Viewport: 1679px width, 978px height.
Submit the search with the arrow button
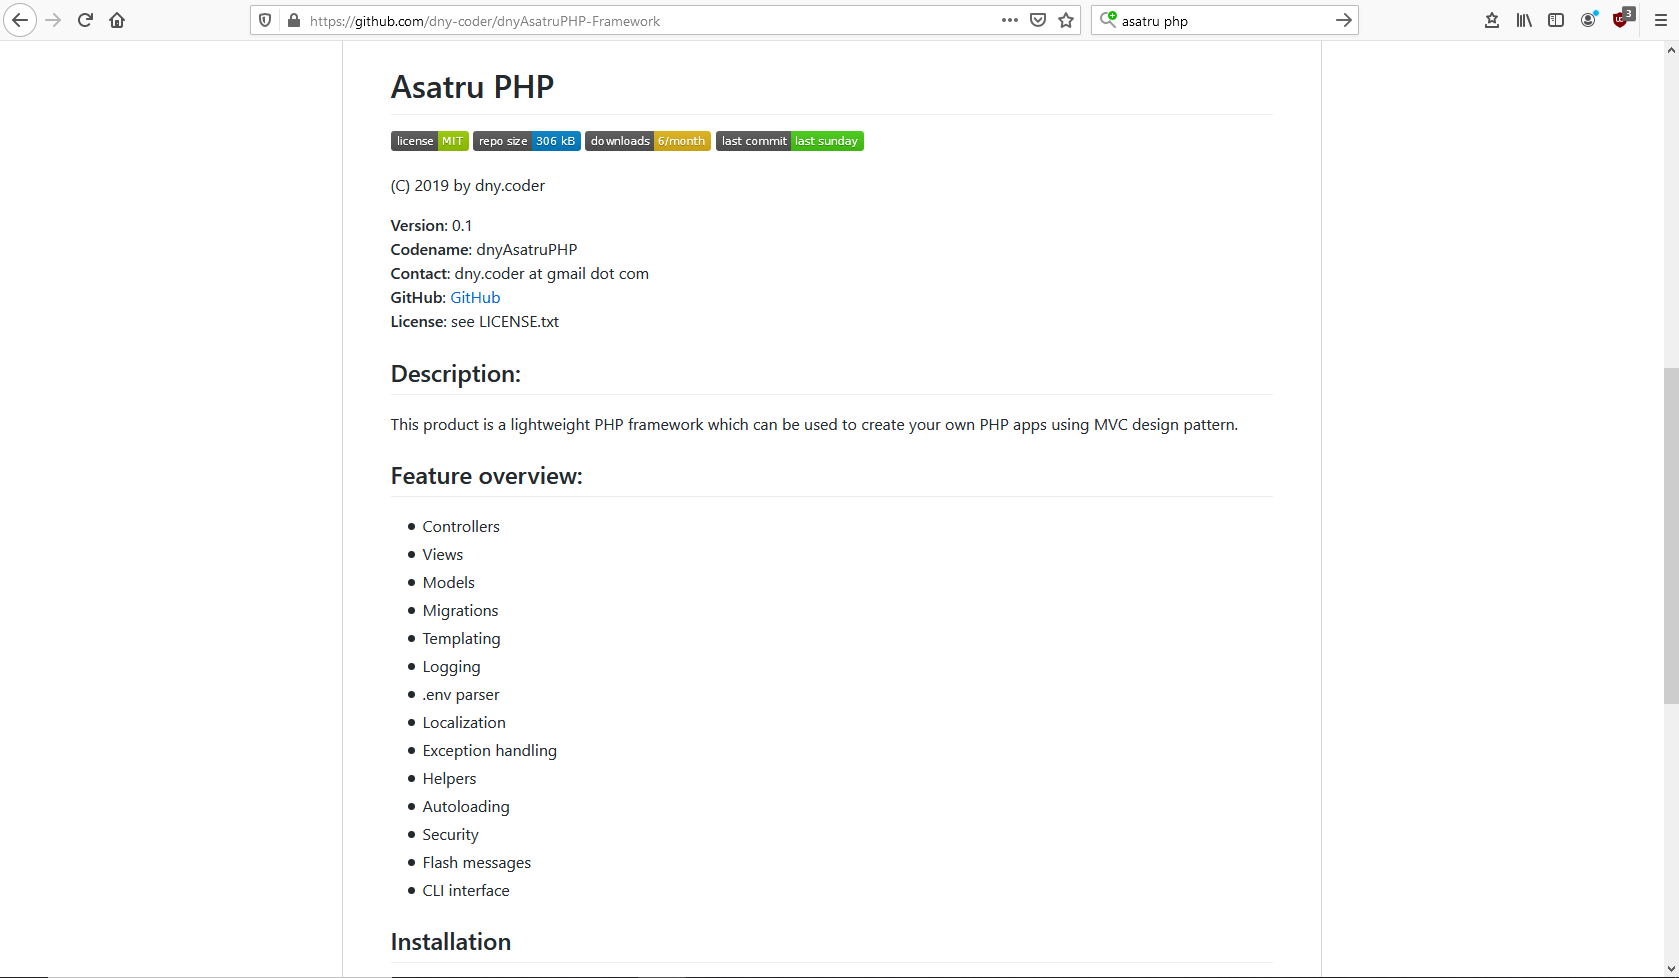click(x=1343, y=20)
